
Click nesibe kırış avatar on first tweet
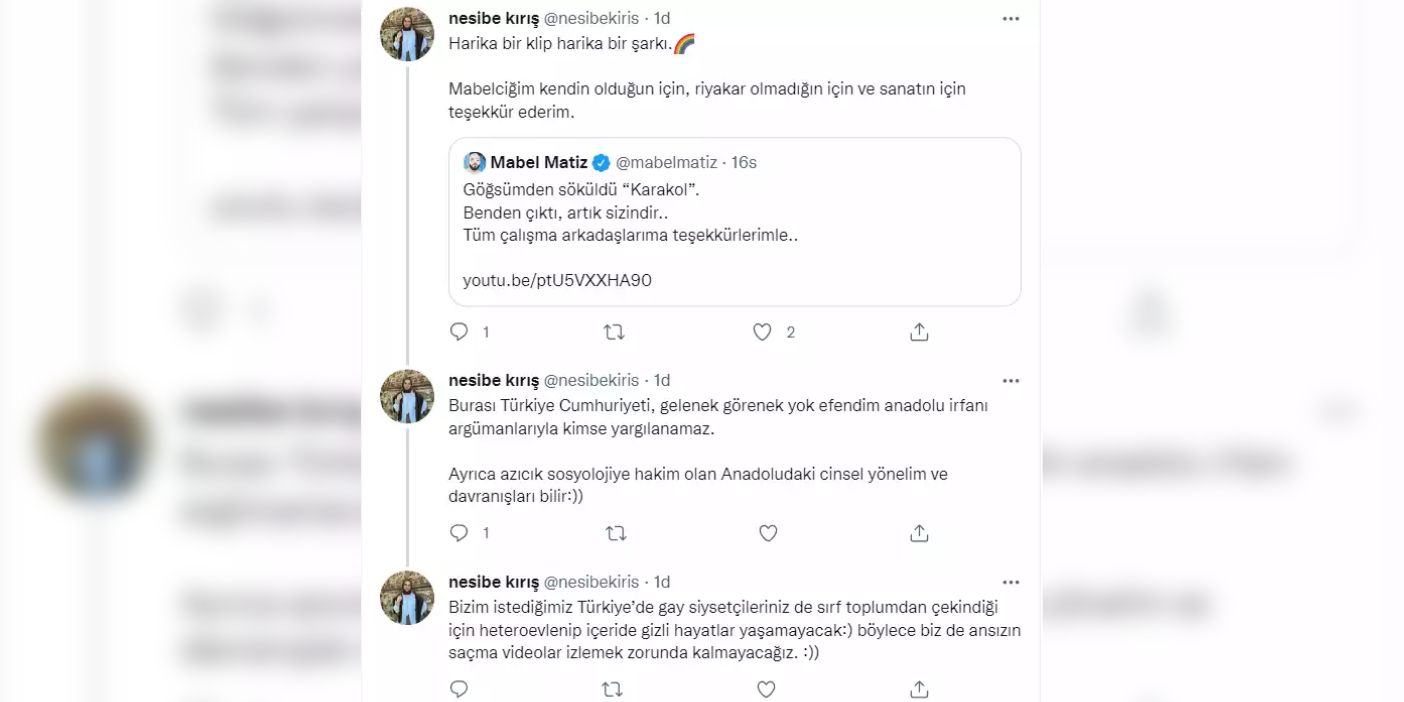(x=407, y=34)
